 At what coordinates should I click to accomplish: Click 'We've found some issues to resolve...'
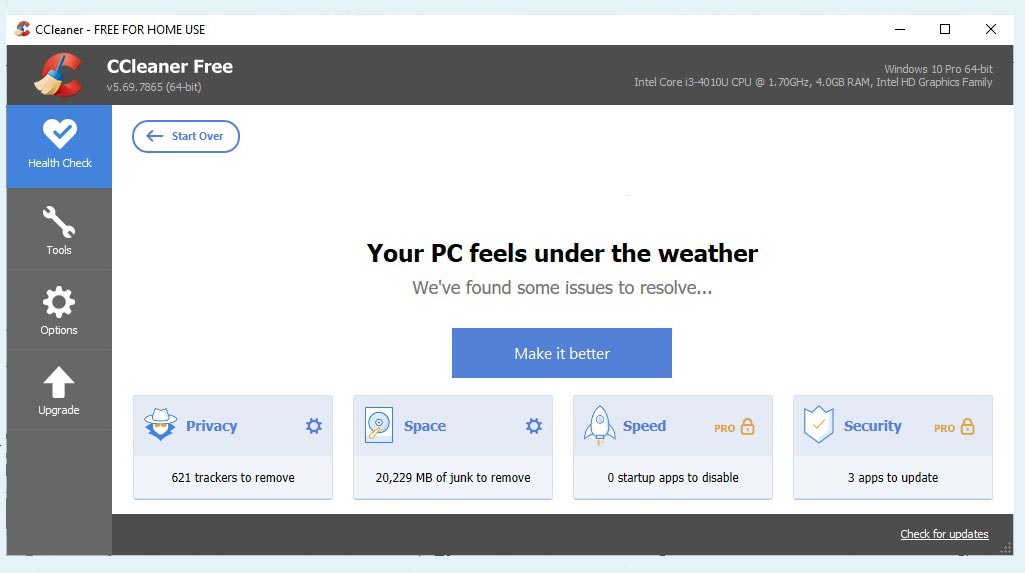562,287
